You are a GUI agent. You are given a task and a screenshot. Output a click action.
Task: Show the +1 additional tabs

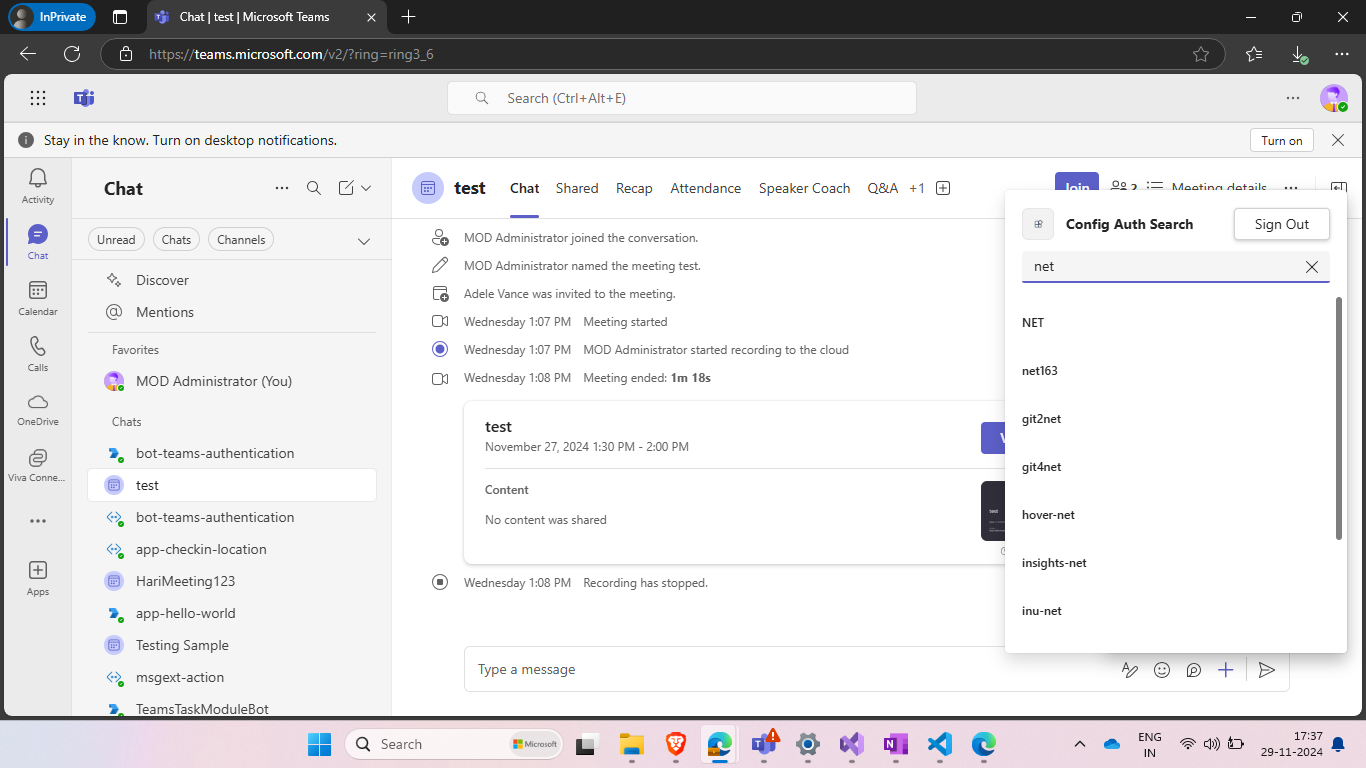917,188
